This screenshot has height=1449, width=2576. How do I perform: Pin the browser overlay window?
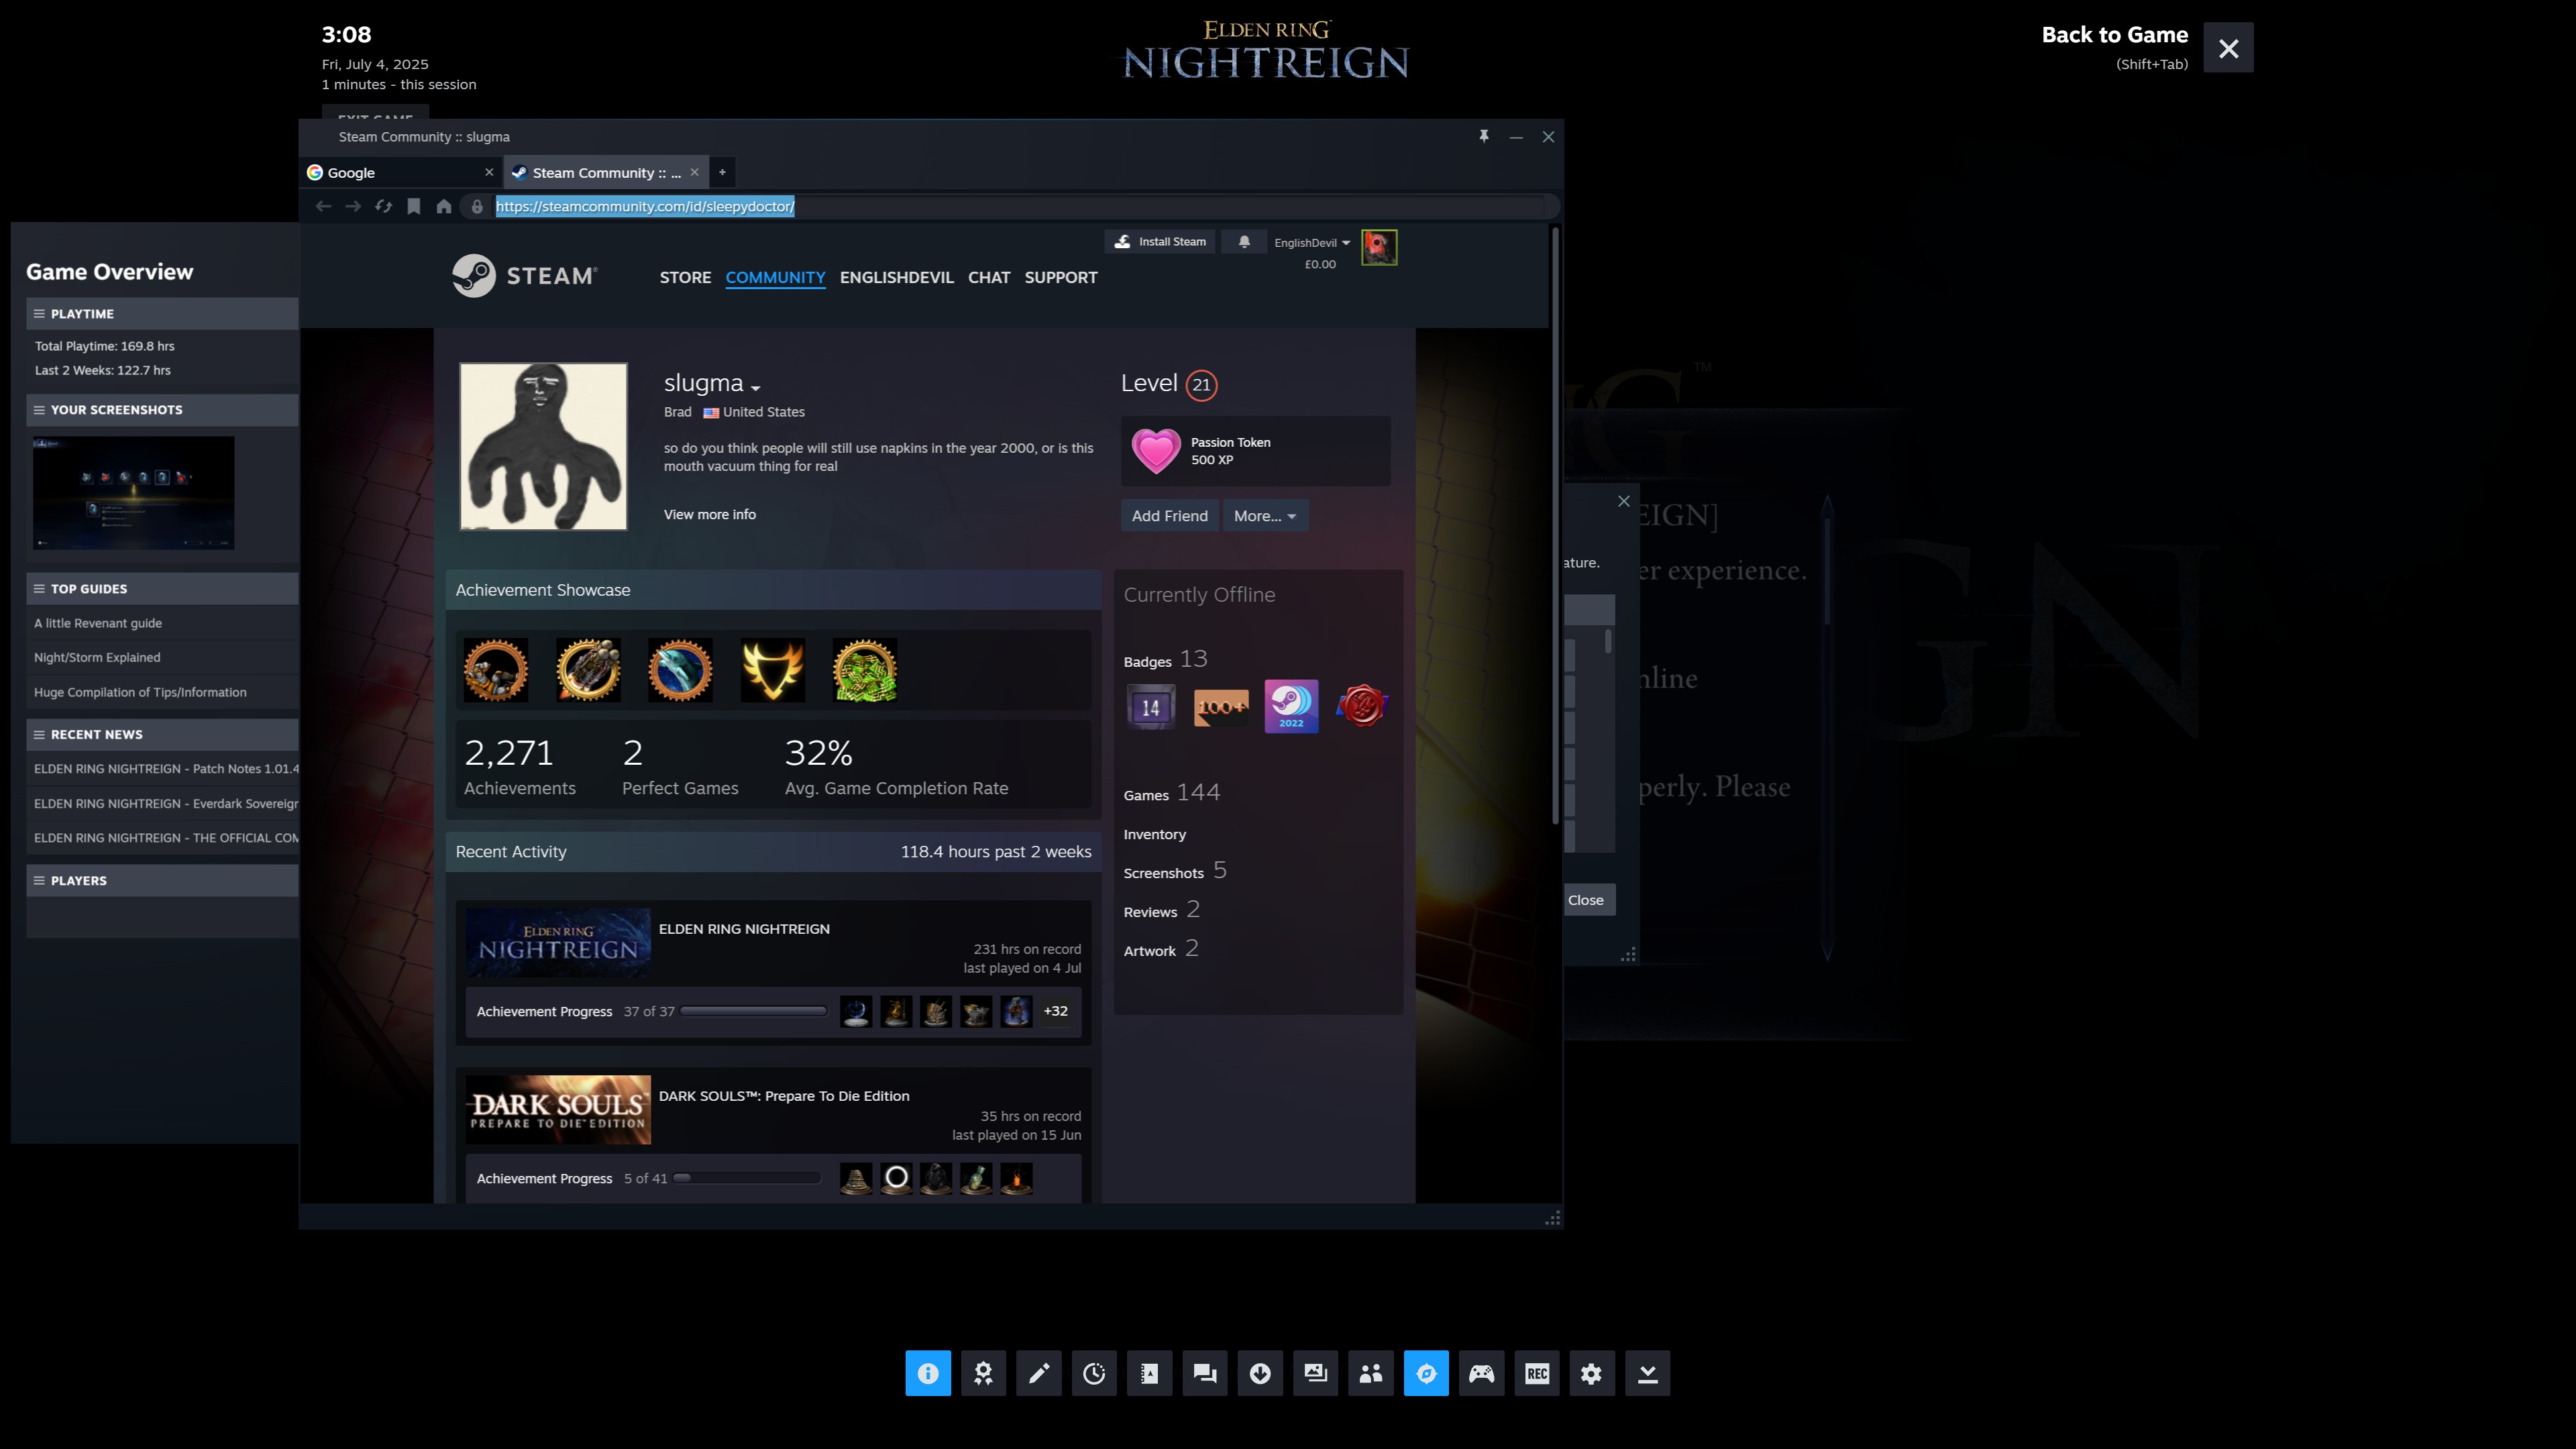(x=1484, y=136)
